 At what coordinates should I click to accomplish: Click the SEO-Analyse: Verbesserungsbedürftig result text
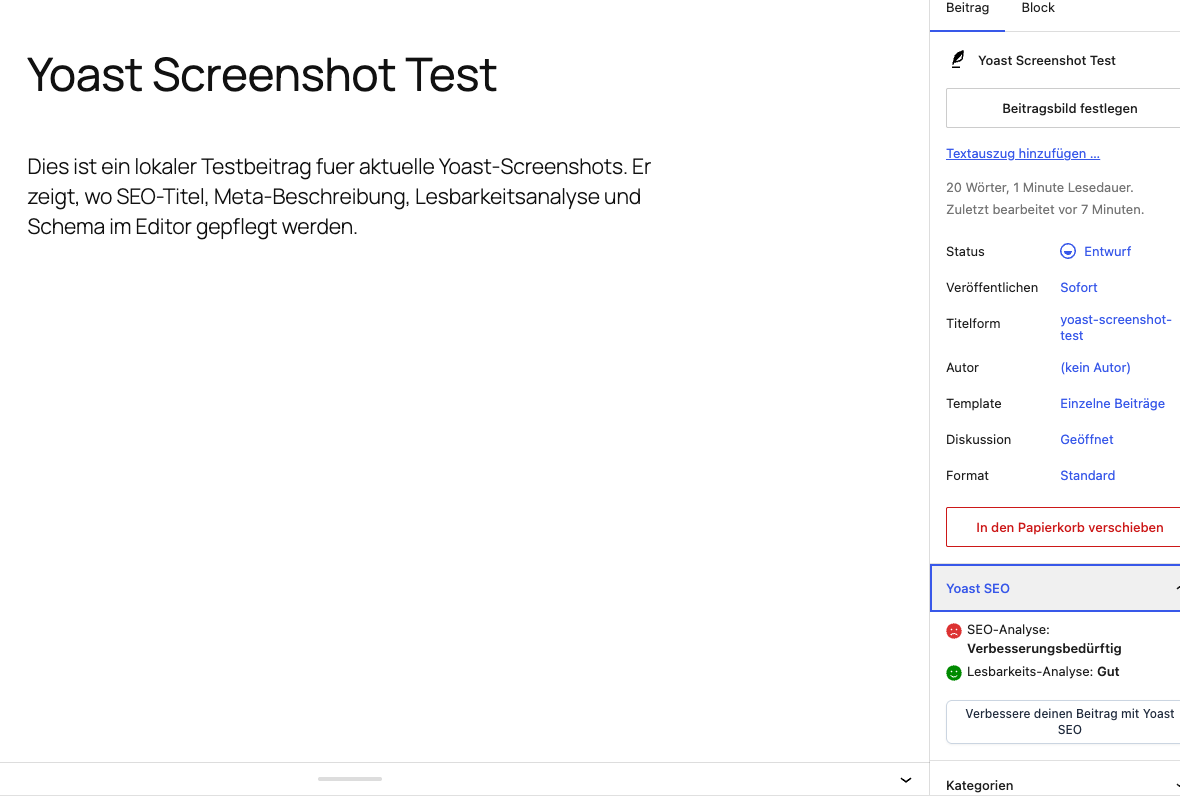point(1044,639)
